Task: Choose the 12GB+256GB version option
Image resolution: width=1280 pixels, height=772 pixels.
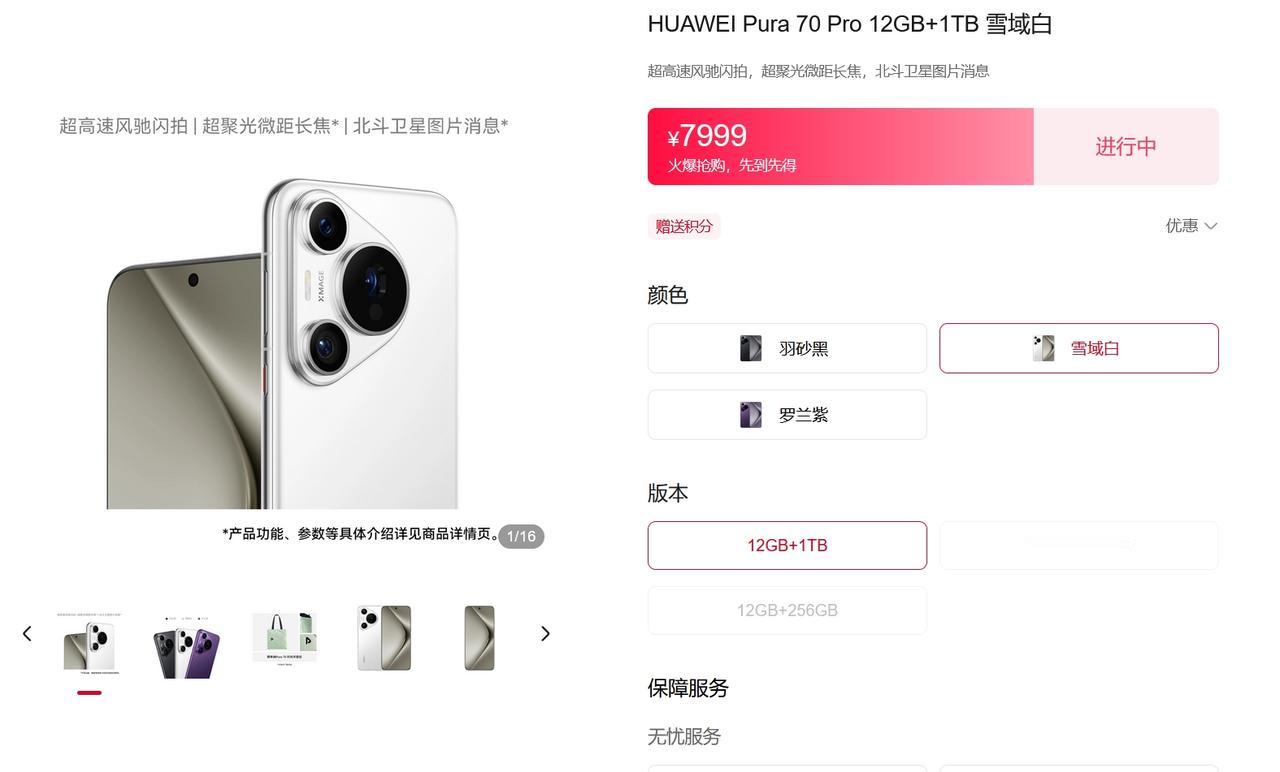Action: pos(787,610)
